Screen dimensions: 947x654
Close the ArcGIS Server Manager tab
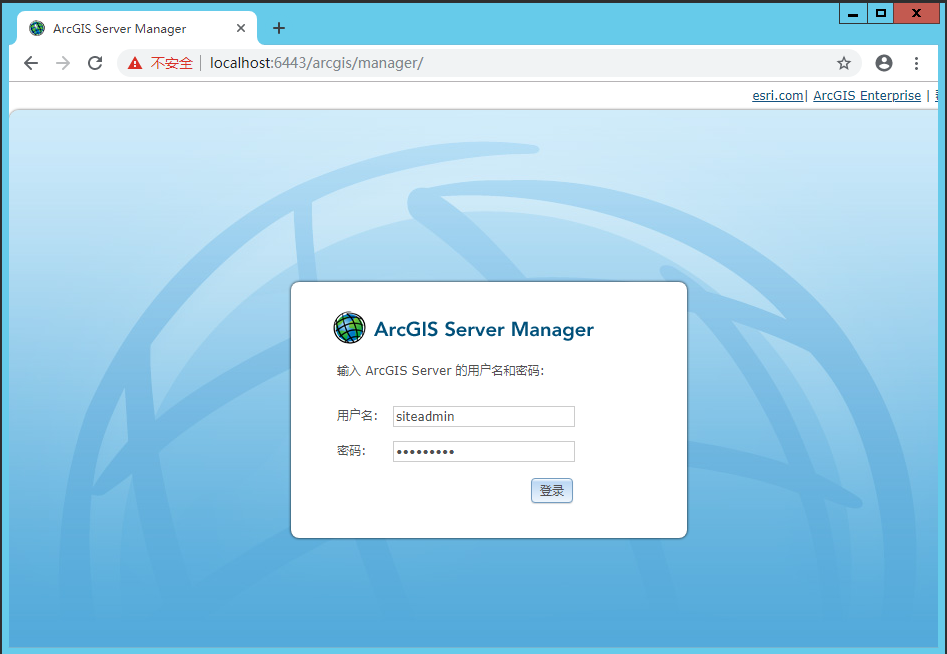240,28
